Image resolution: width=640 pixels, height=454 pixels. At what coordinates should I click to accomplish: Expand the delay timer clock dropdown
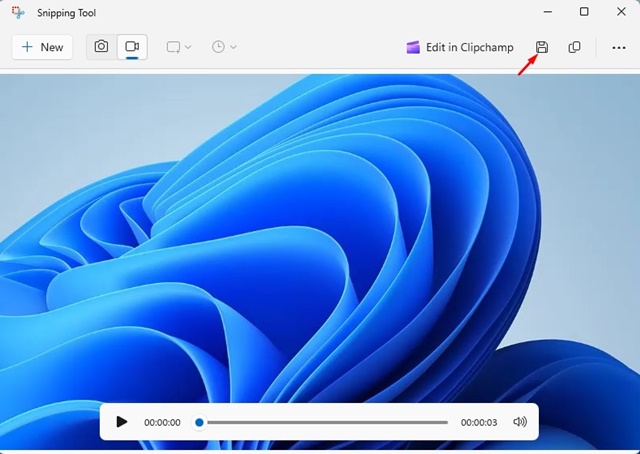click(224, 47)
